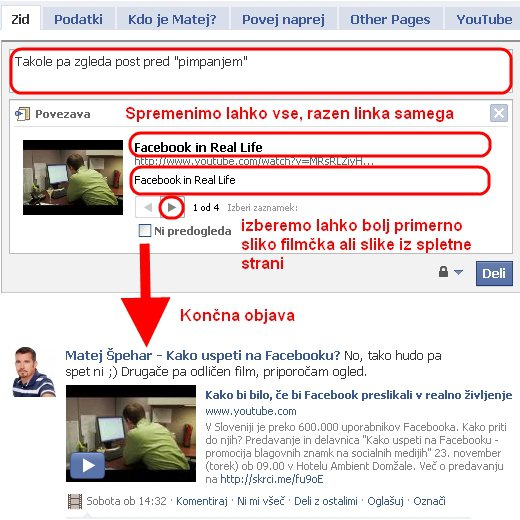520x520 pixels.
Task: Show next thumbnail with the right arrow
Action: (172, 207)
